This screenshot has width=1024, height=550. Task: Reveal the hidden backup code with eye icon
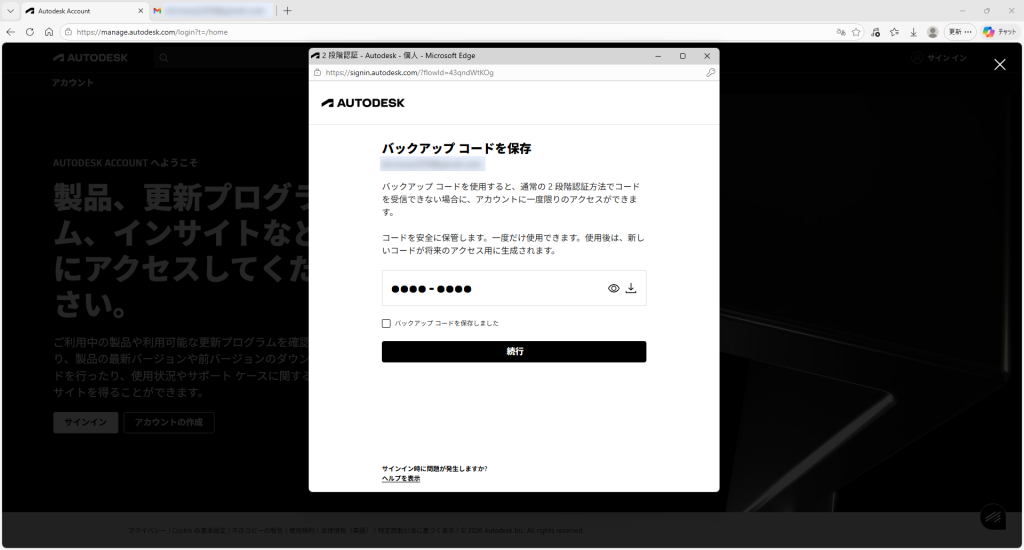pyautogui.click(x=614, y=289)
